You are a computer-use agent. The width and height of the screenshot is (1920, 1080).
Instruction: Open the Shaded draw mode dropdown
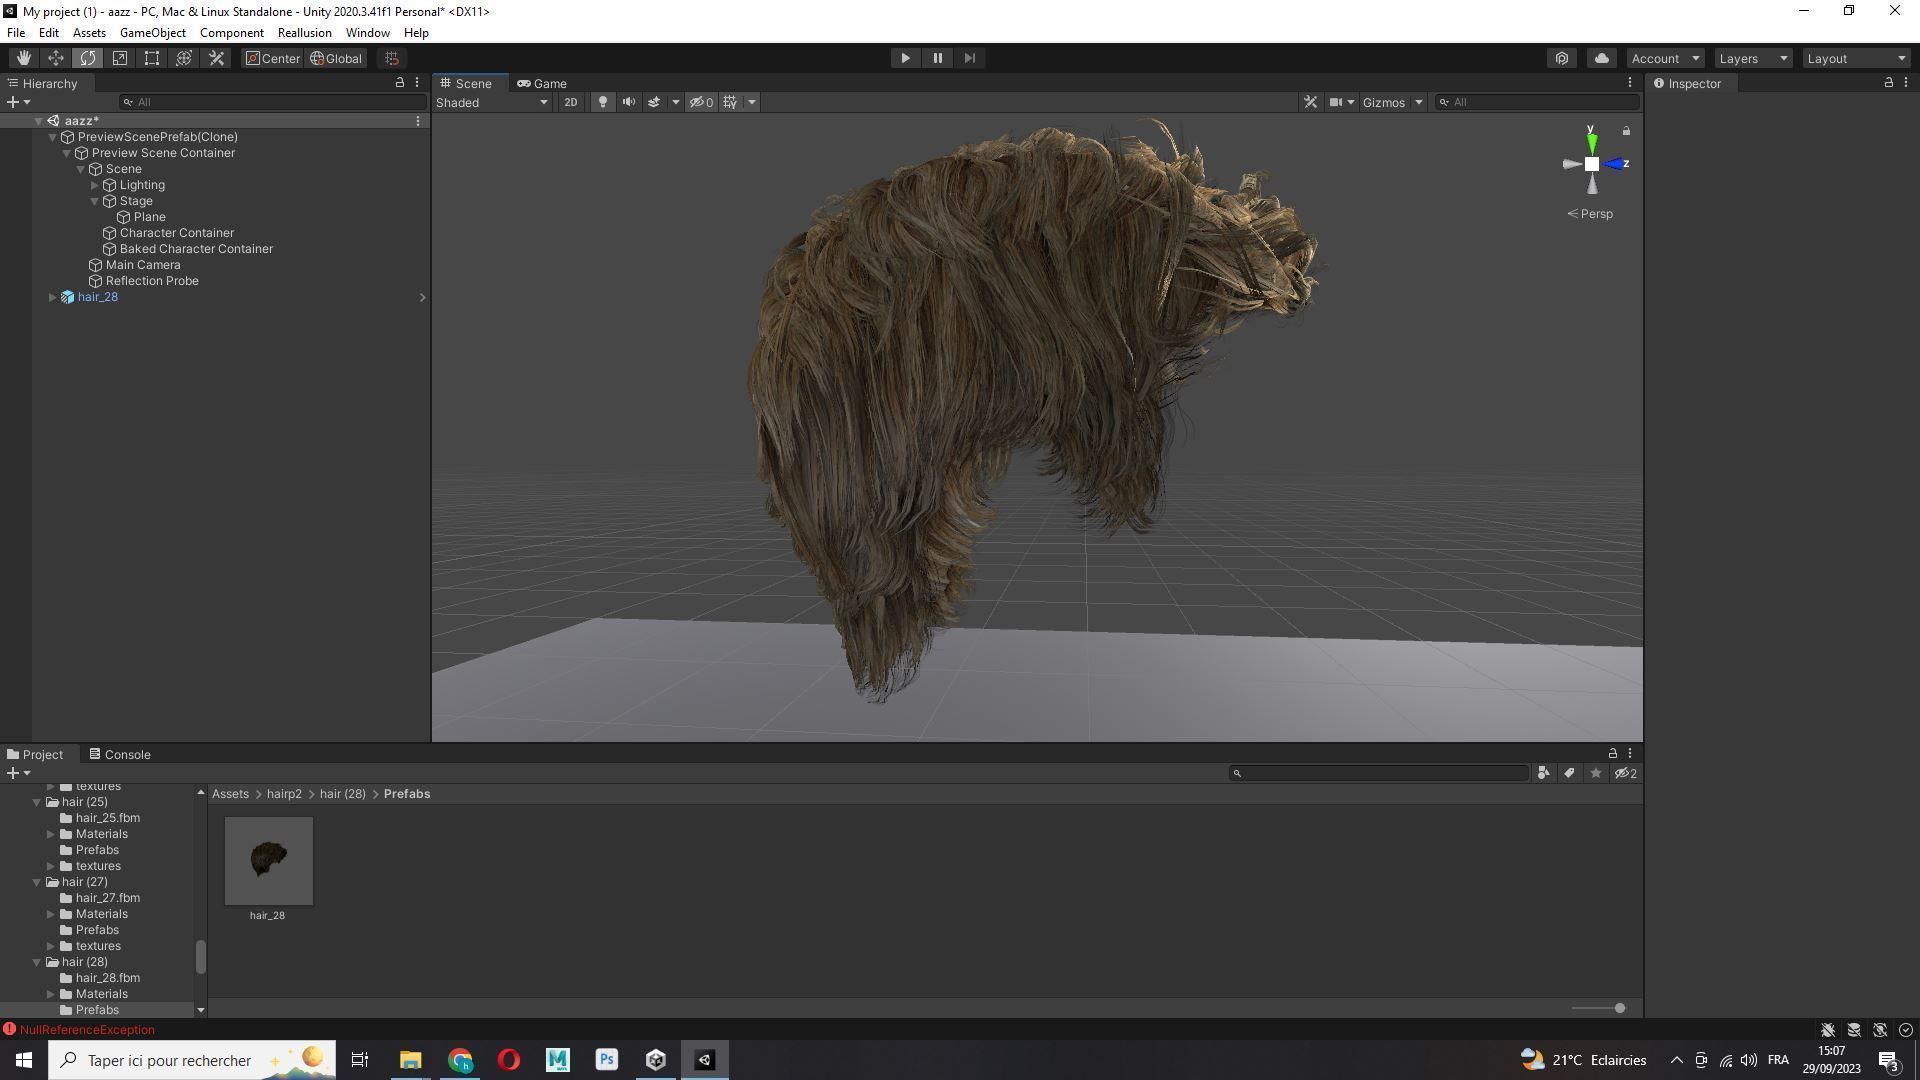(492, 102)
